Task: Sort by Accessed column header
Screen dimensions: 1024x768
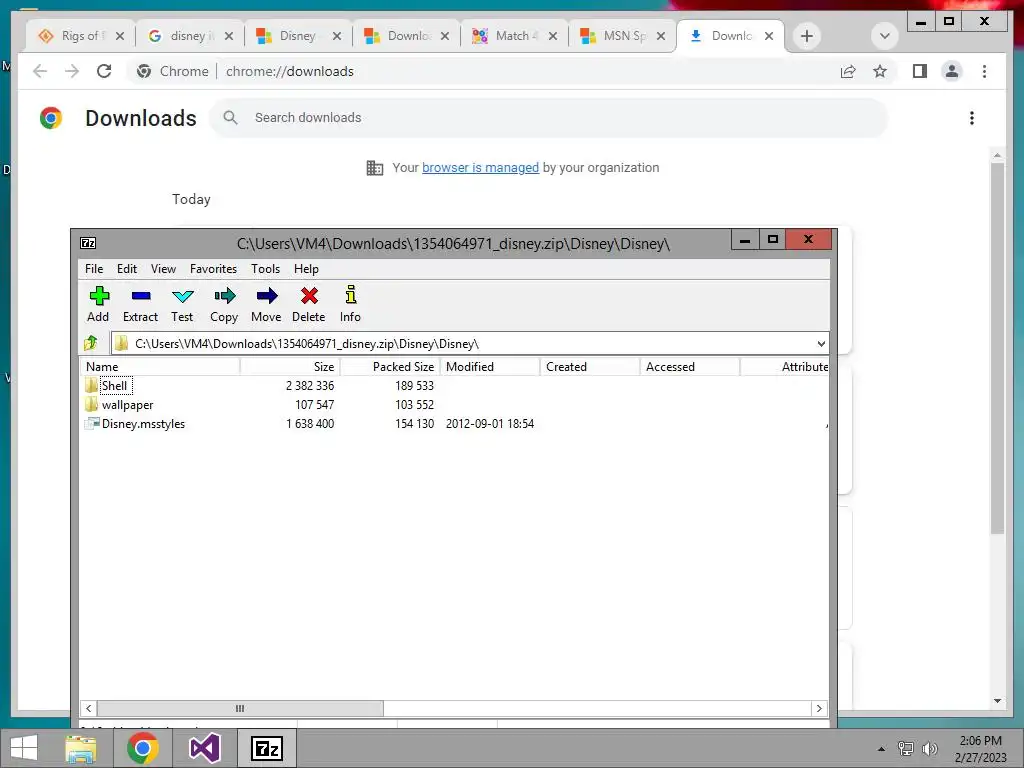Action: [690, 367]
